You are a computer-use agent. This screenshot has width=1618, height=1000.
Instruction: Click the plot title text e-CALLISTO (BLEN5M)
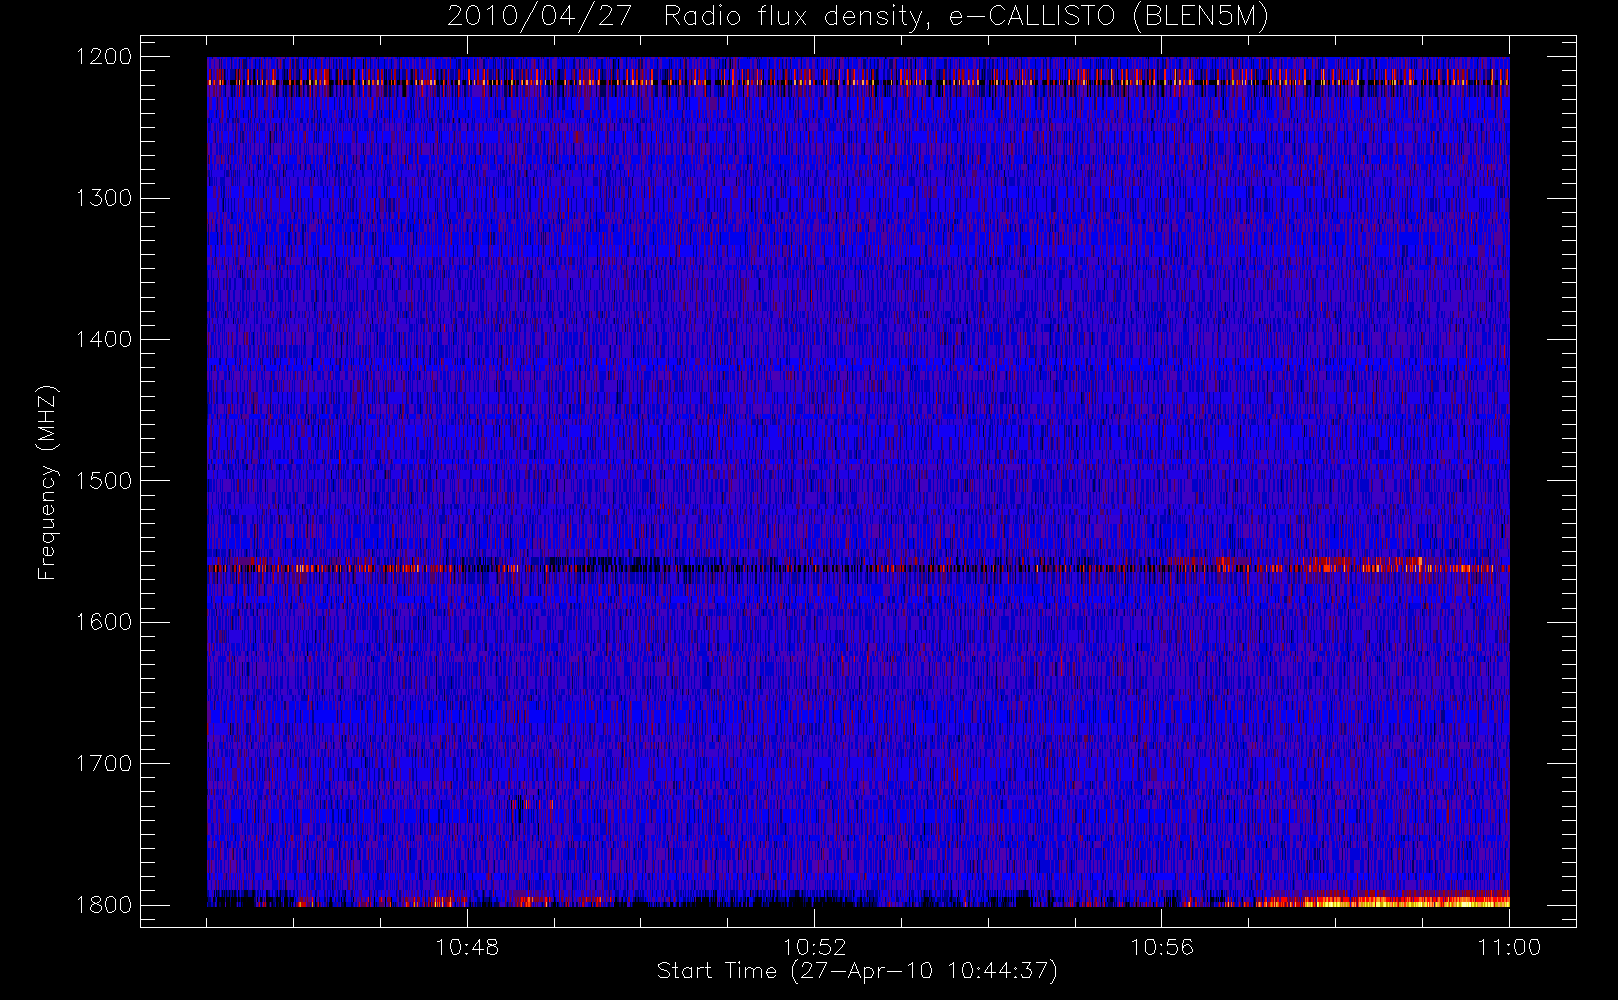[x=1108, y=16]
